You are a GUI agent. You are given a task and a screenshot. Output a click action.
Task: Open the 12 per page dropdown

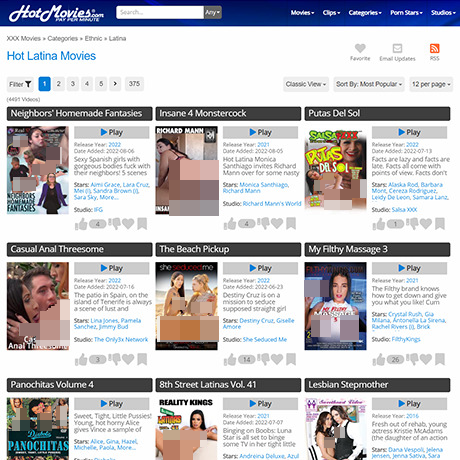point(431,84)
